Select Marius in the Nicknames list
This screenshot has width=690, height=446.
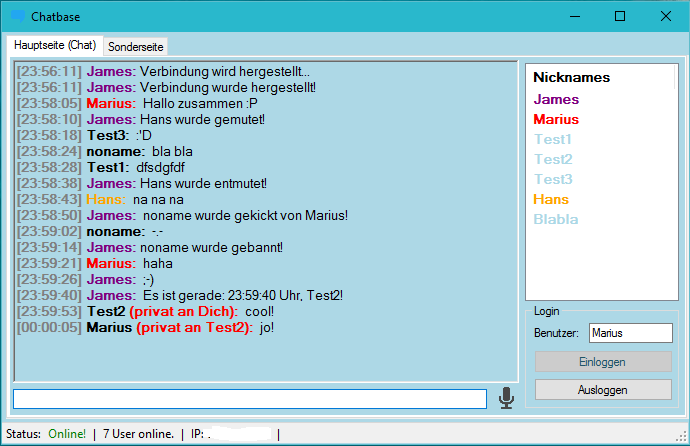(556, 119)
